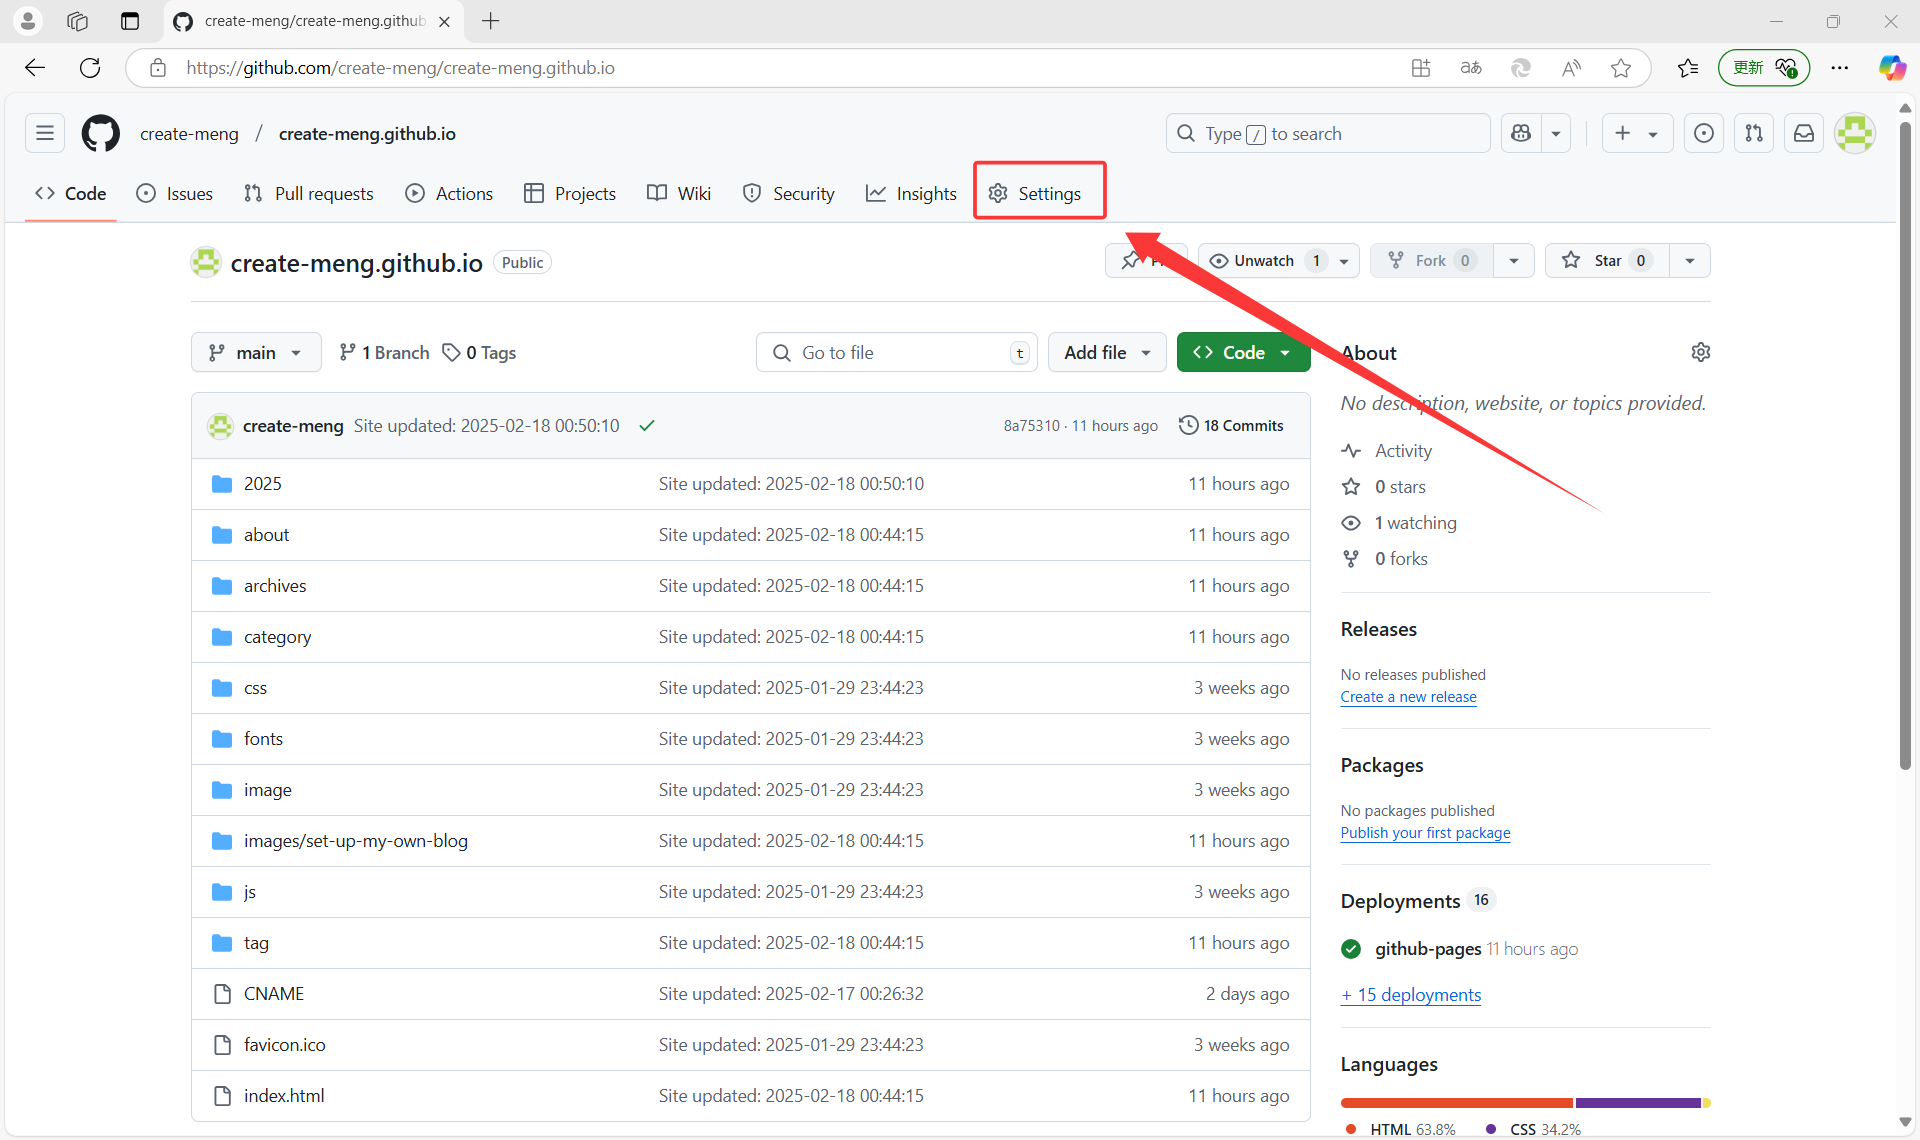Click Create a new release link
The height and width of the screenshot is (1140, 1920).
[x=1408, y=697]
